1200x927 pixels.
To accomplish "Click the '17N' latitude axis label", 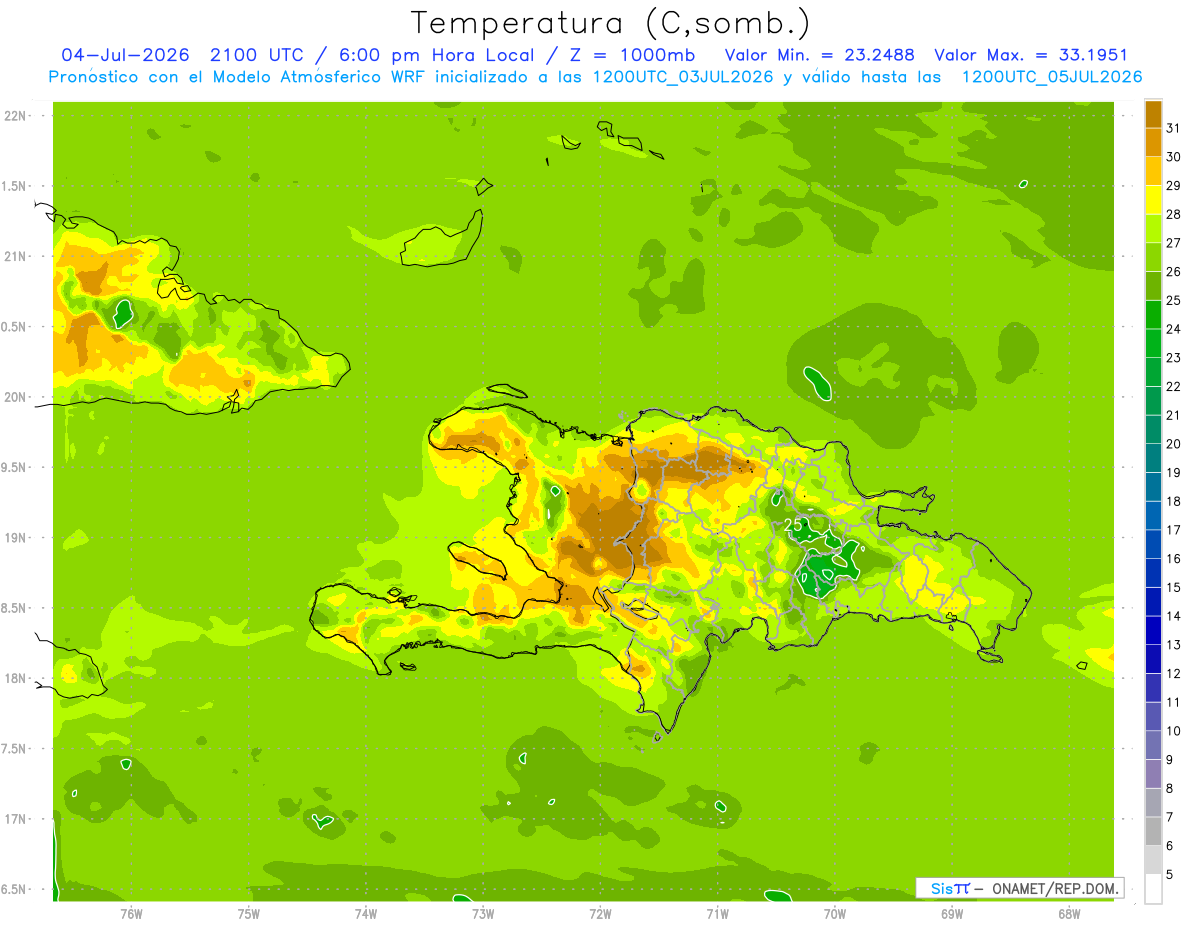I will tap(16, 819).
